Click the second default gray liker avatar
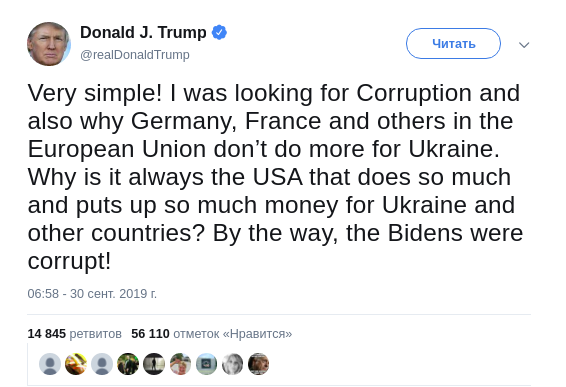The image size is (566, 387). tap(102, 364)
